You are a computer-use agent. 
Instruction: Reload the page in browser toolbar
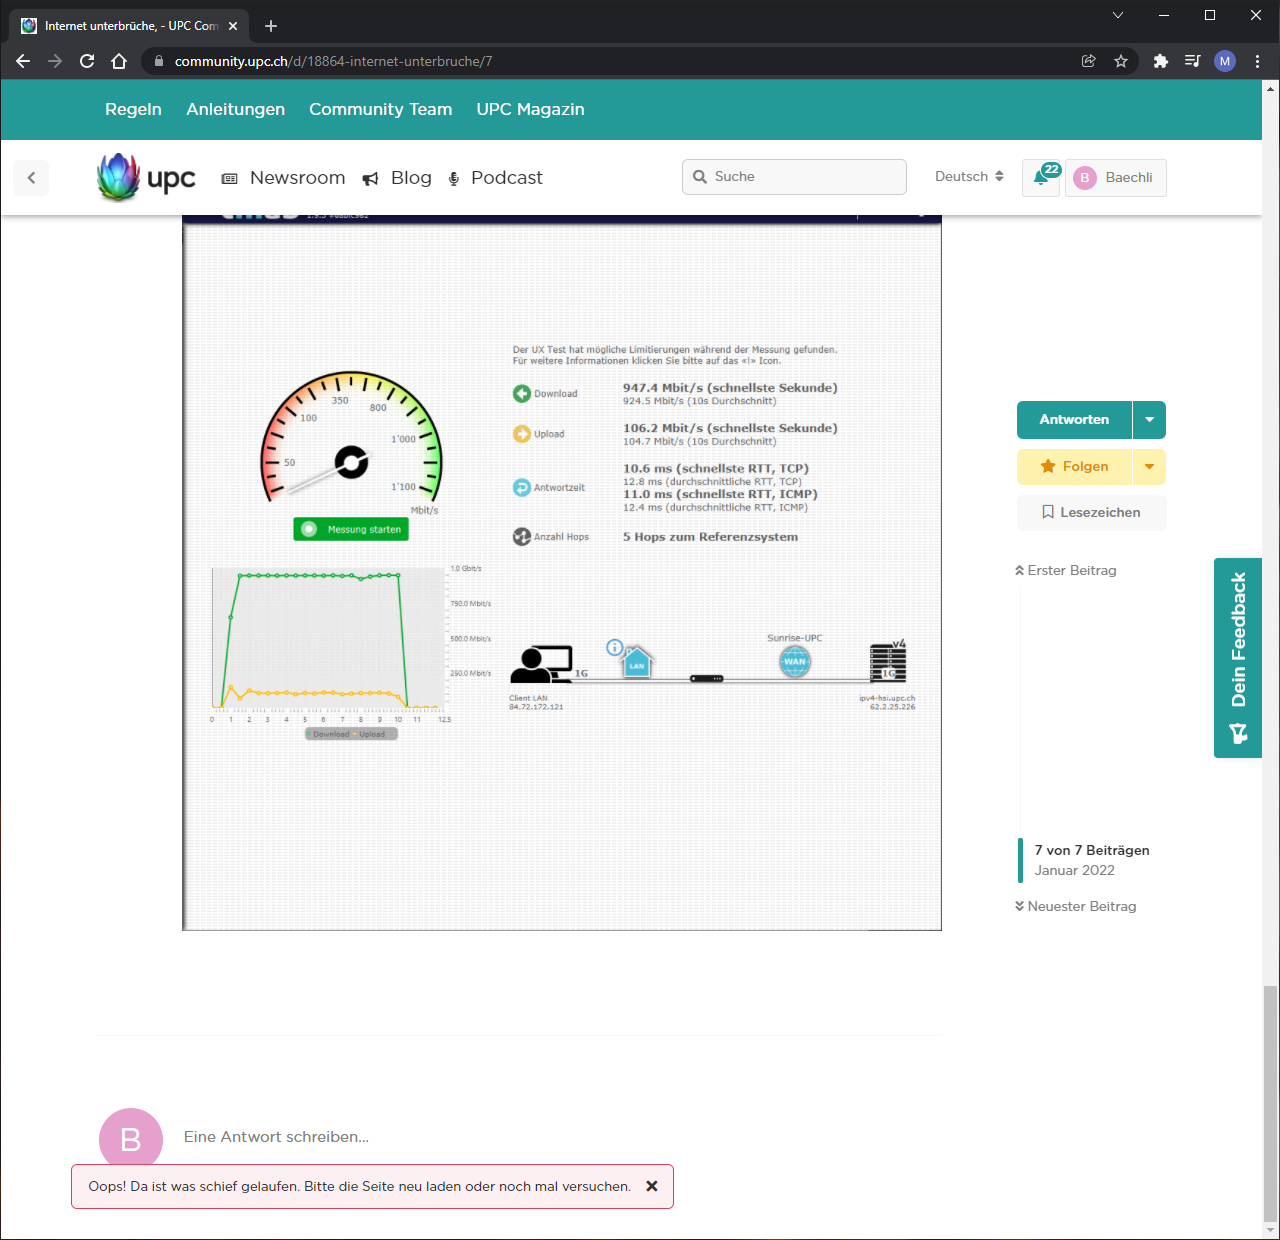(87, 61)
